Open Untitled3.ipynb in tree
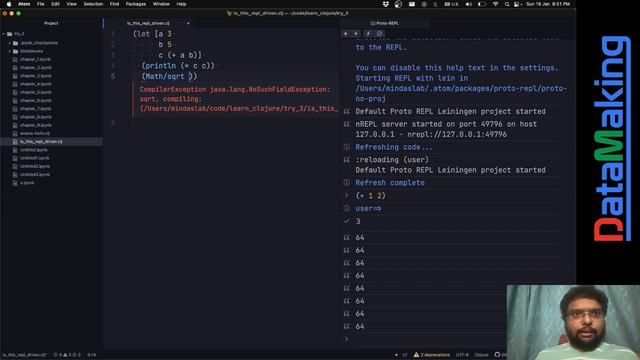Screen dimensions: 640x360 click(x=35, y=174)
